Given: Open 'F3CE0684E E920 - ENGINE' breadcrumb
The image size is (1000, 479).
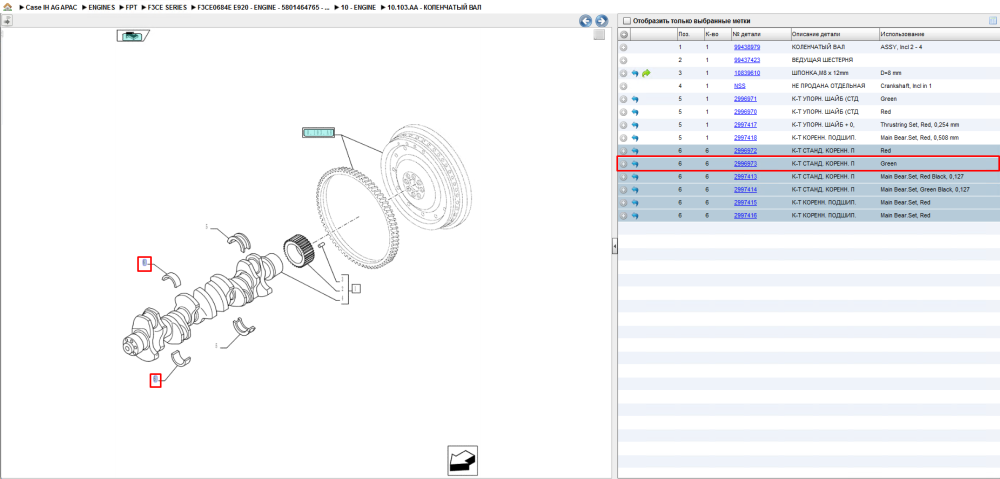Looking at the screenshot, I should point(265,7).
